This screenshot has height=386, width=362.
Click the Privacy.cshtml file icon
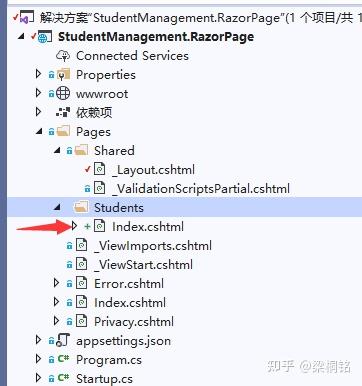pos(82,322)
